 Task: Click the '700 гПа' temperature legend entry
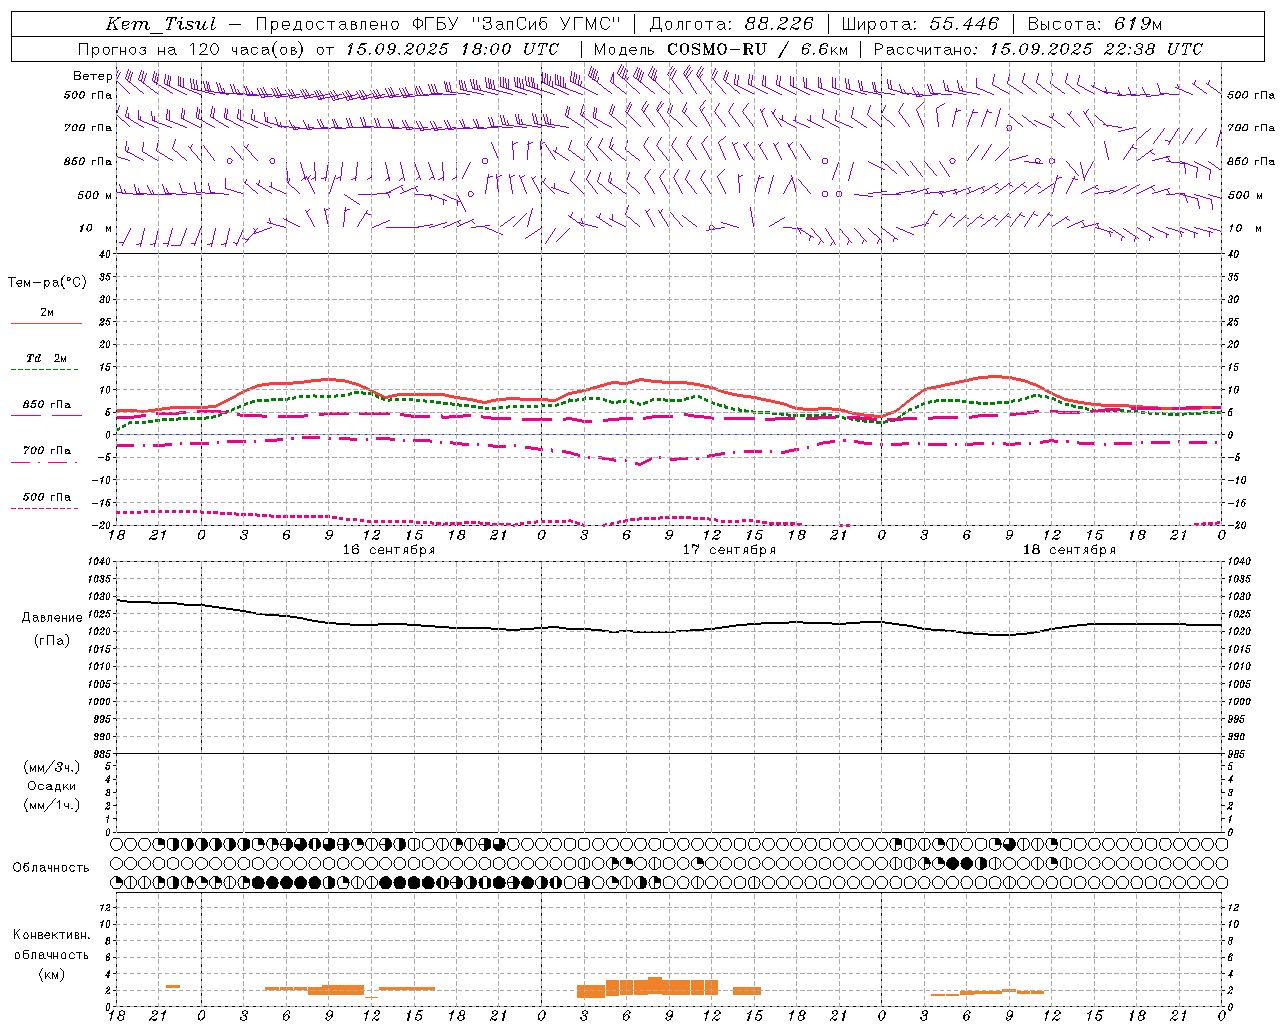pos(47,450)
